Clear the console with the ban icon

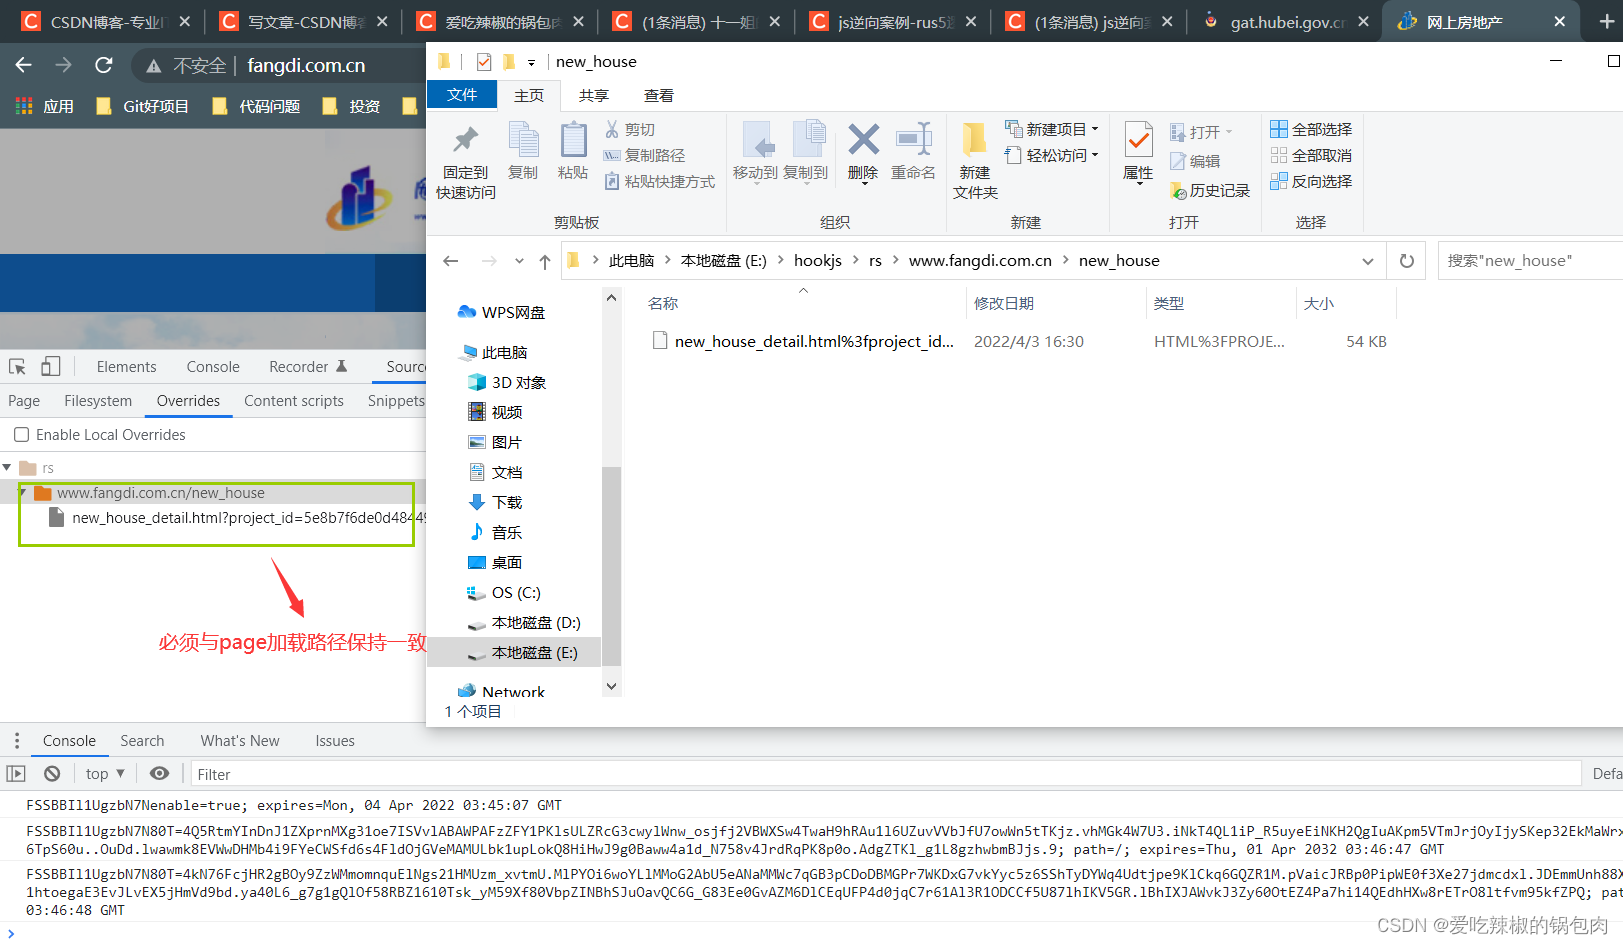[52, 773]
